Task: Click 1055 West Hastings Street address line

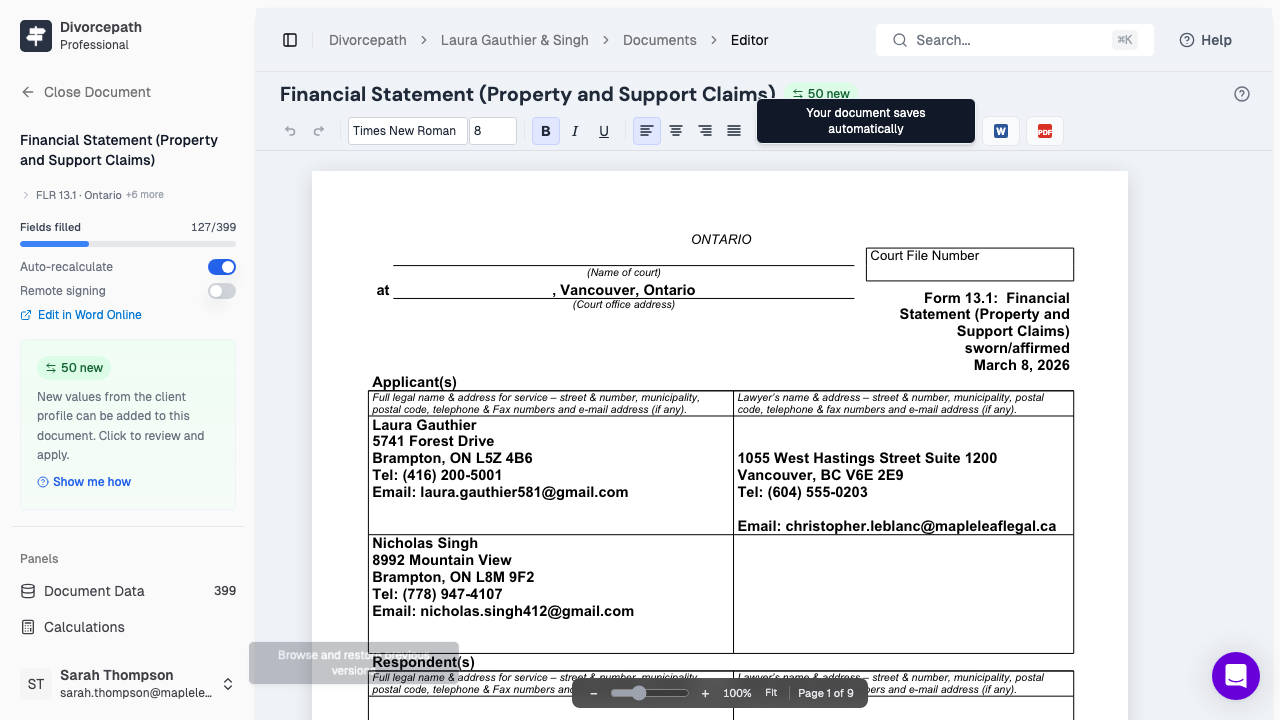Action: pos(867,458)
